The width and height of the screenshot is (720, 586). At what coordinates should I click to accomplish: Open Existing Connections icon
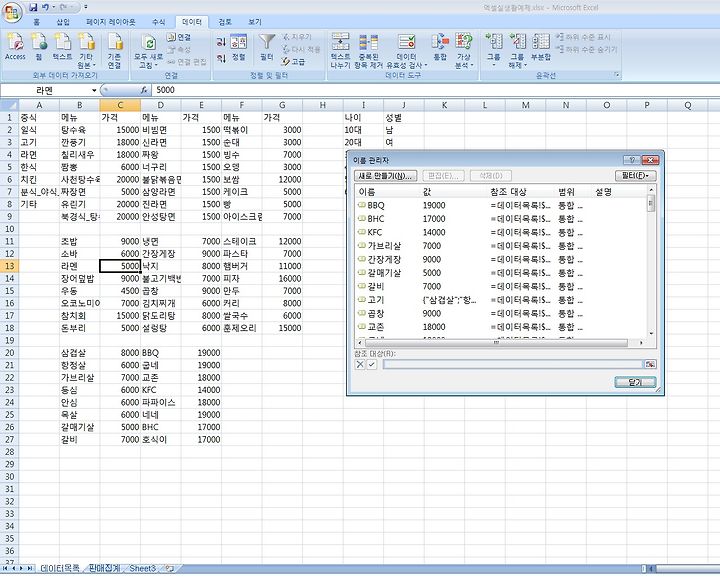[114, 51]
